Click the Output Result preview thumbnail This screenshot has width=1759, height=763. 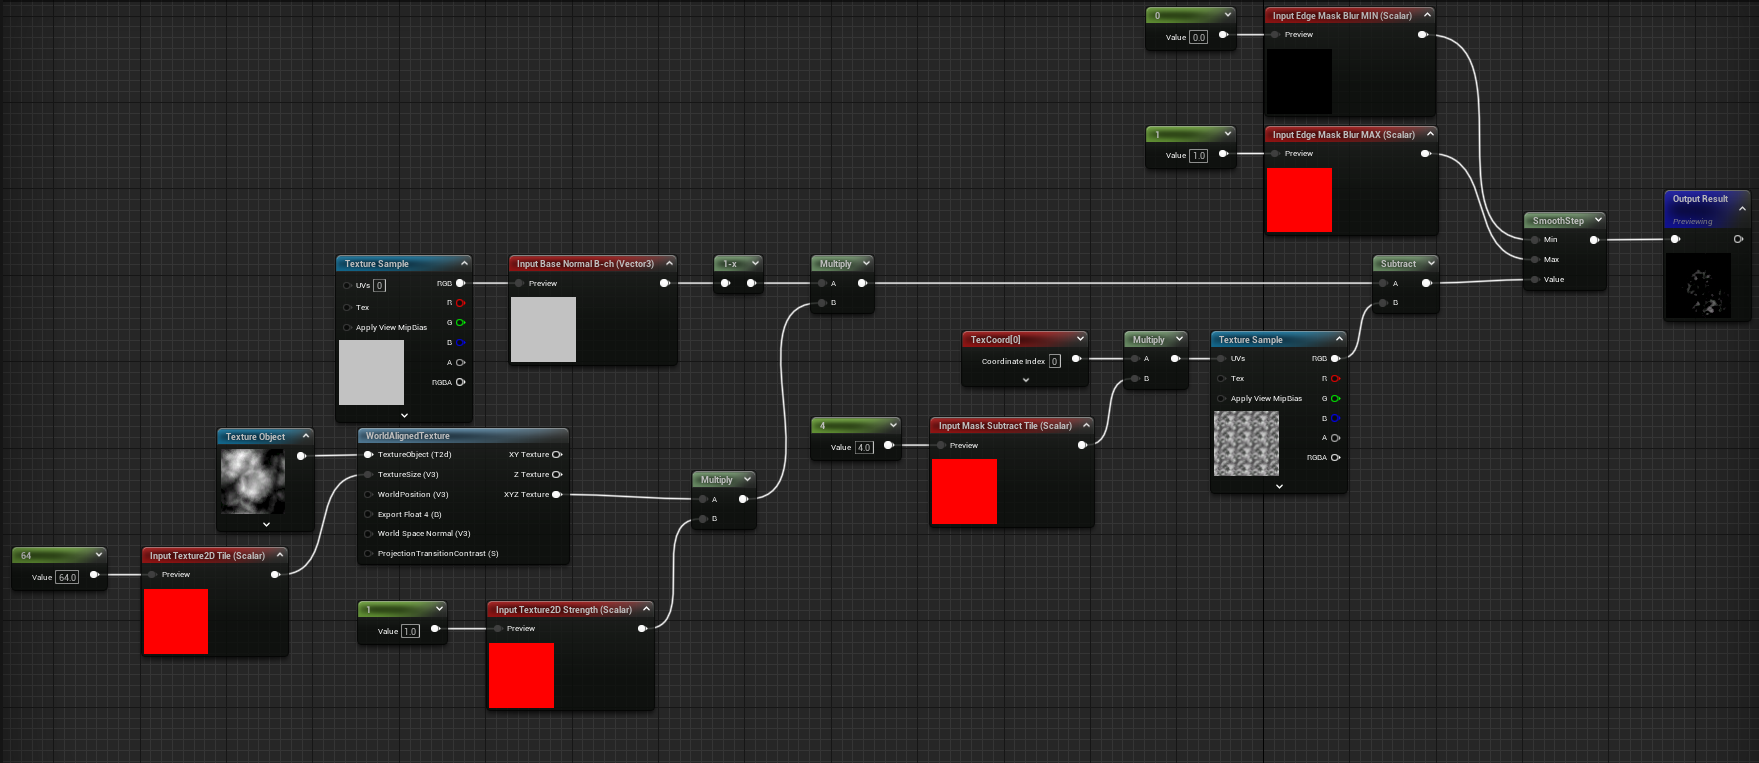coord(1698,285)
